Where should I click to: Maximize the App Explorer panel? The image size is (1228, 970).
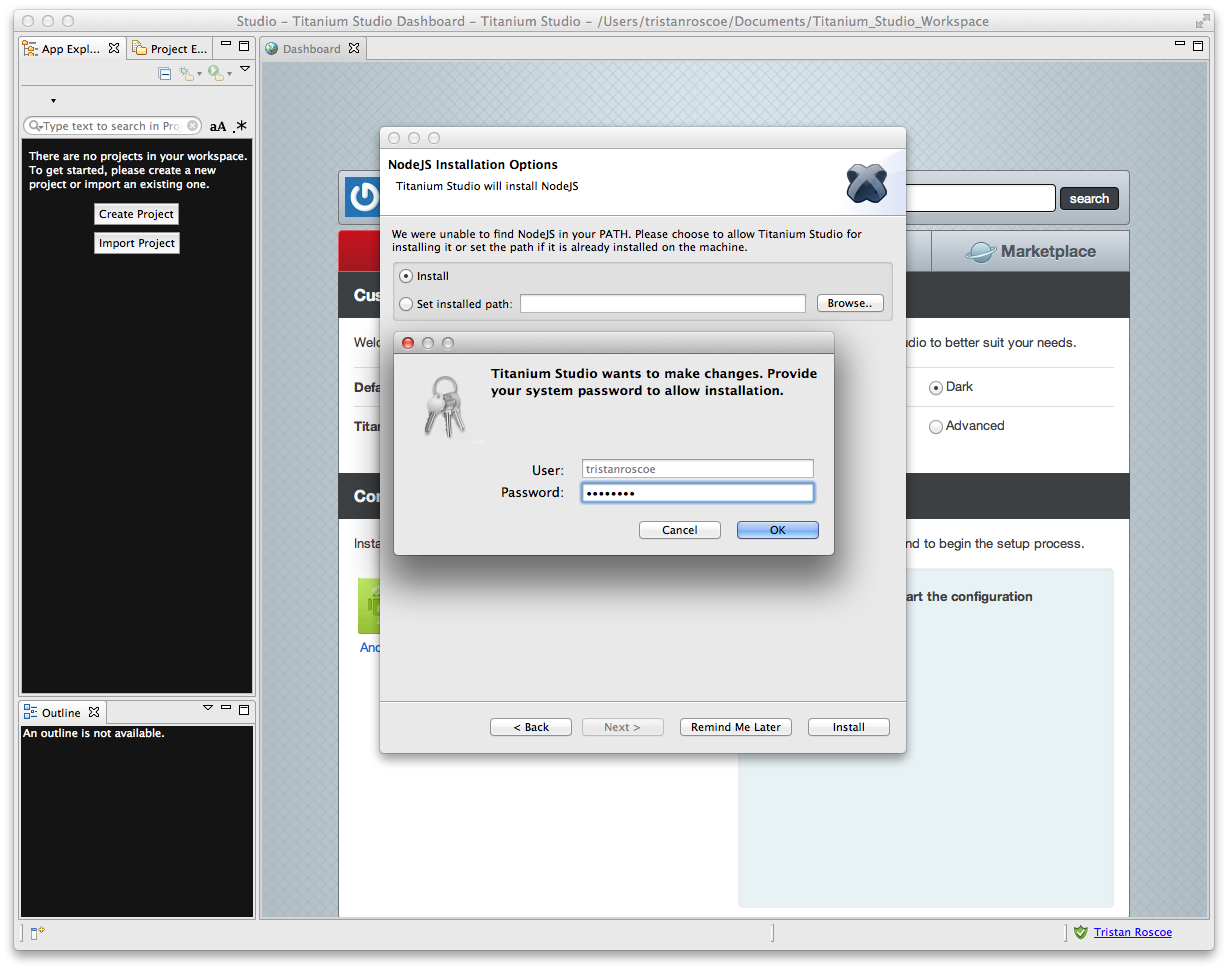(x=244, y=46)
